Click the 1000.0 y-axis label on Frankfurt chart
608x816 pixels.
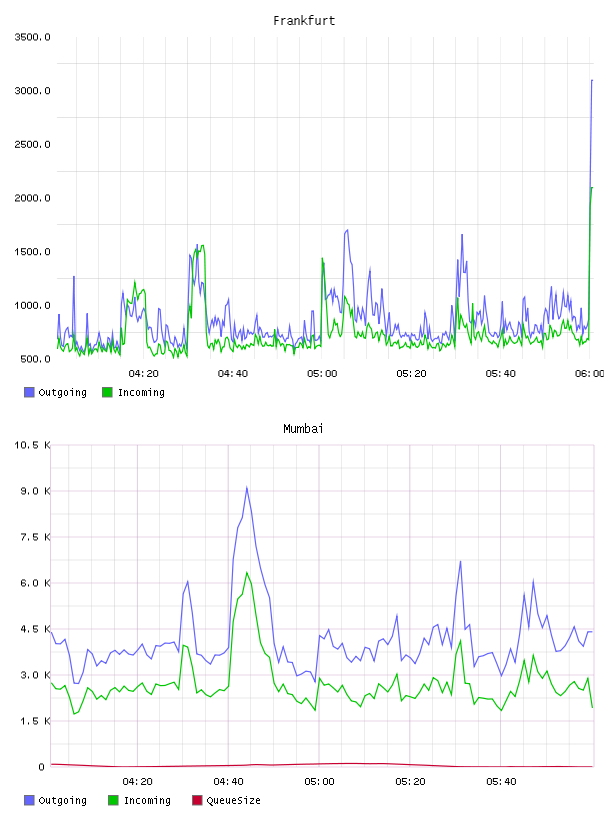(32, 305)
